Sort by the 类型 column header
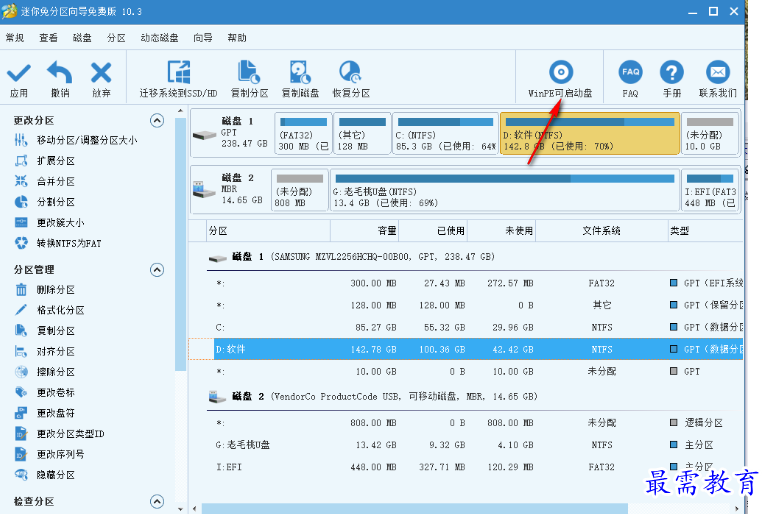The height and width of the screenshot is (514, 767). click(705, 231)
